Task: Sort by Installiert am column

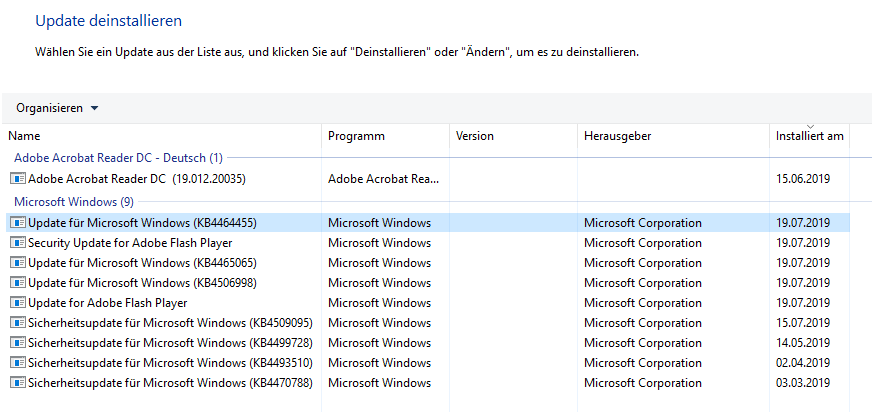Action: point(809,136)
